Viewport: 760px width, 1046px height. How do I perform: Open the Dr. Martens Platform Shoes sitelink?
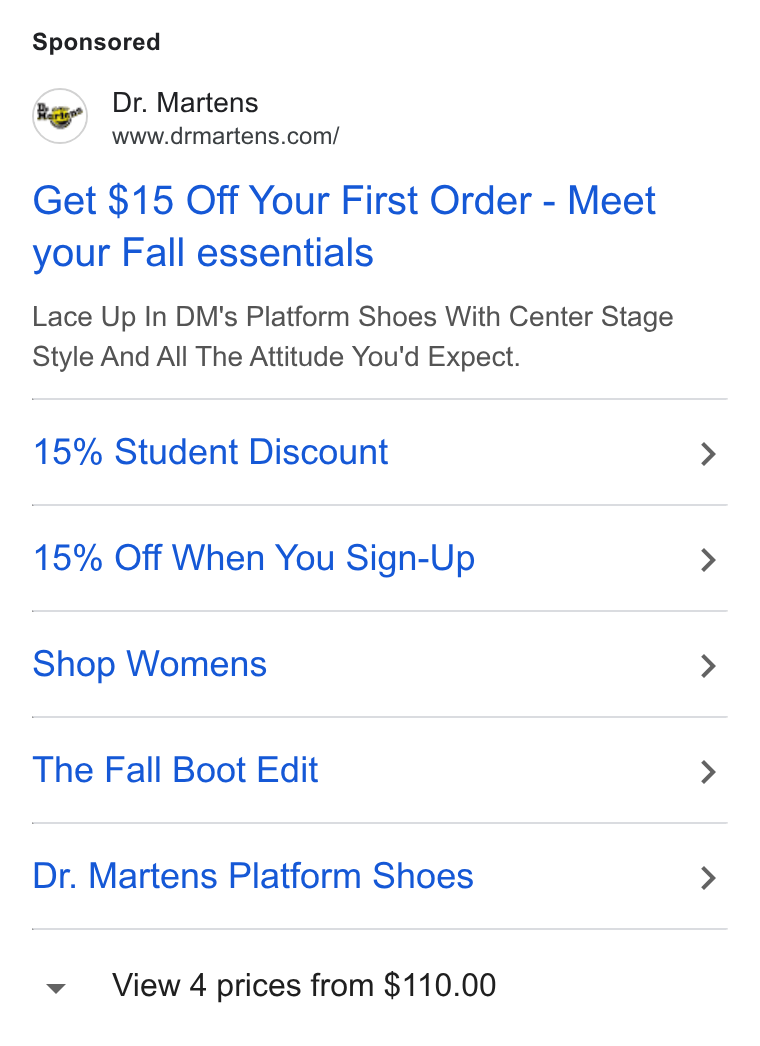click(253, 876)
